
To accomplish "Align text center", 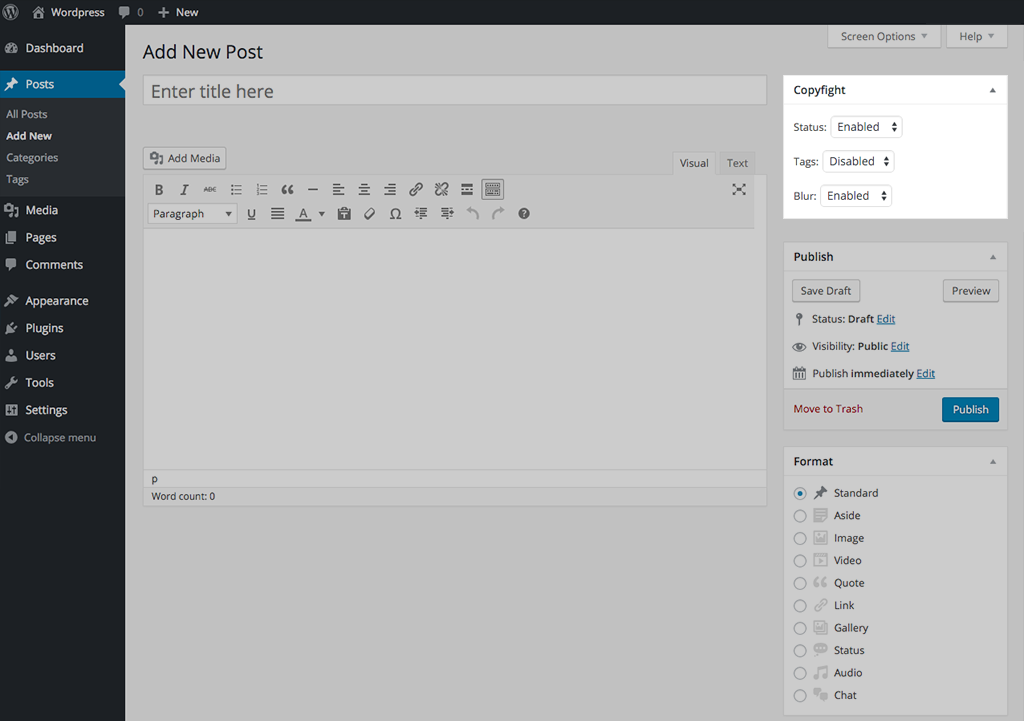I will [364, 189].
